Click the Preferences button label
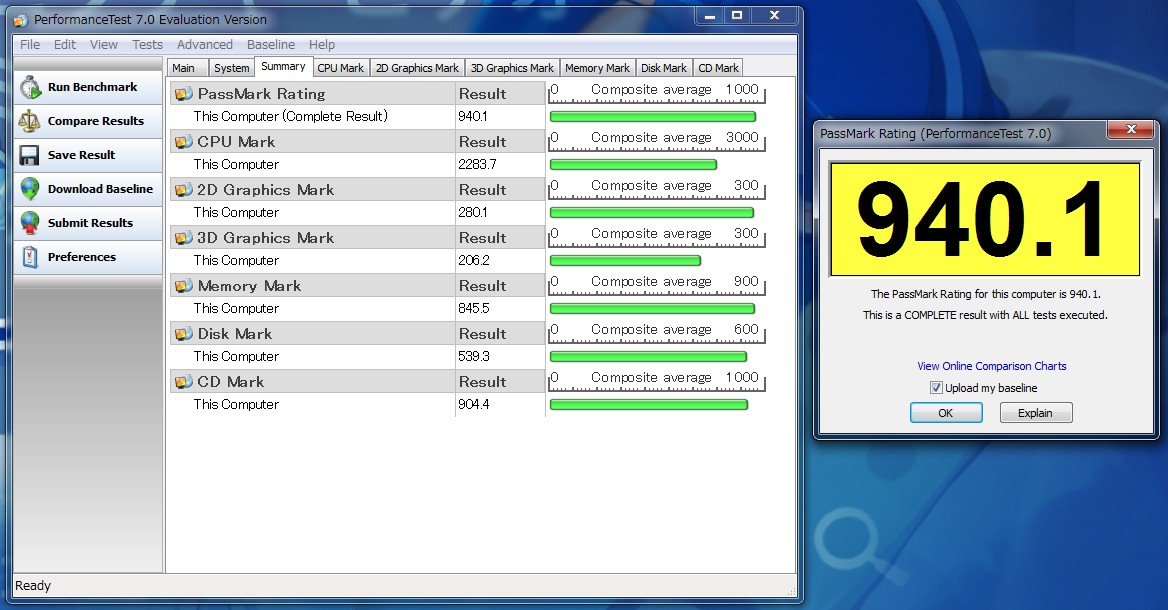The height and width of the screenshot is (610, 1168). 82,257
